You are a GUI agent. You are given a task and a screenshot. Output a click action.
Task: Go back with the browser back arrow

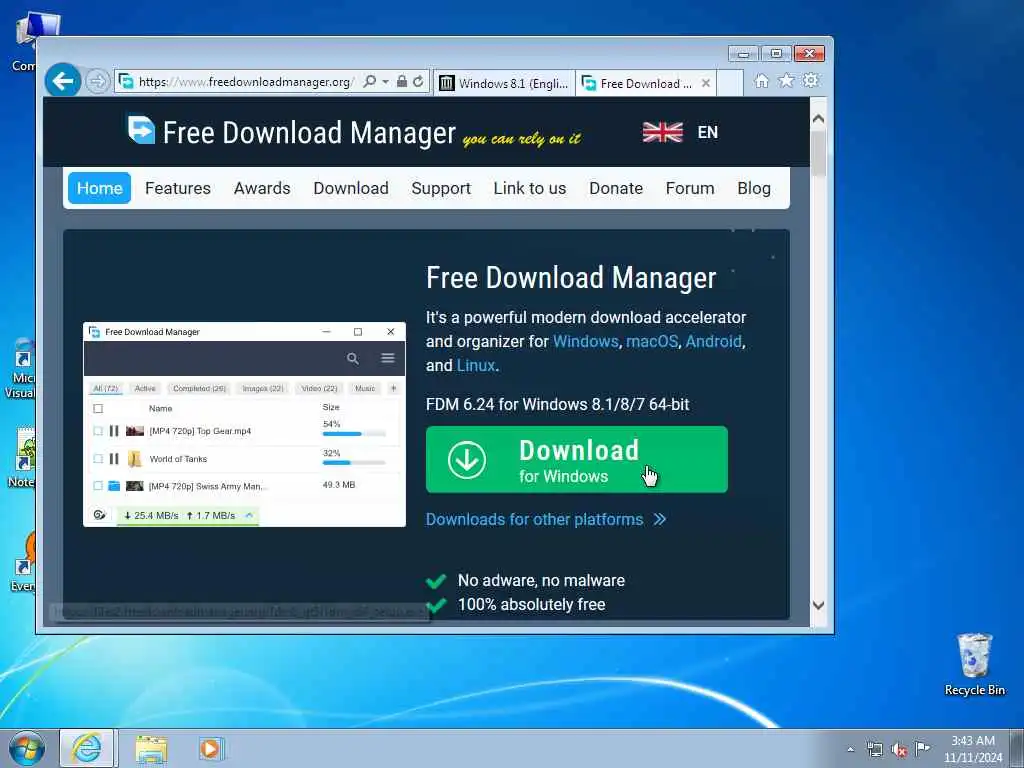click(x=63, y=81)
